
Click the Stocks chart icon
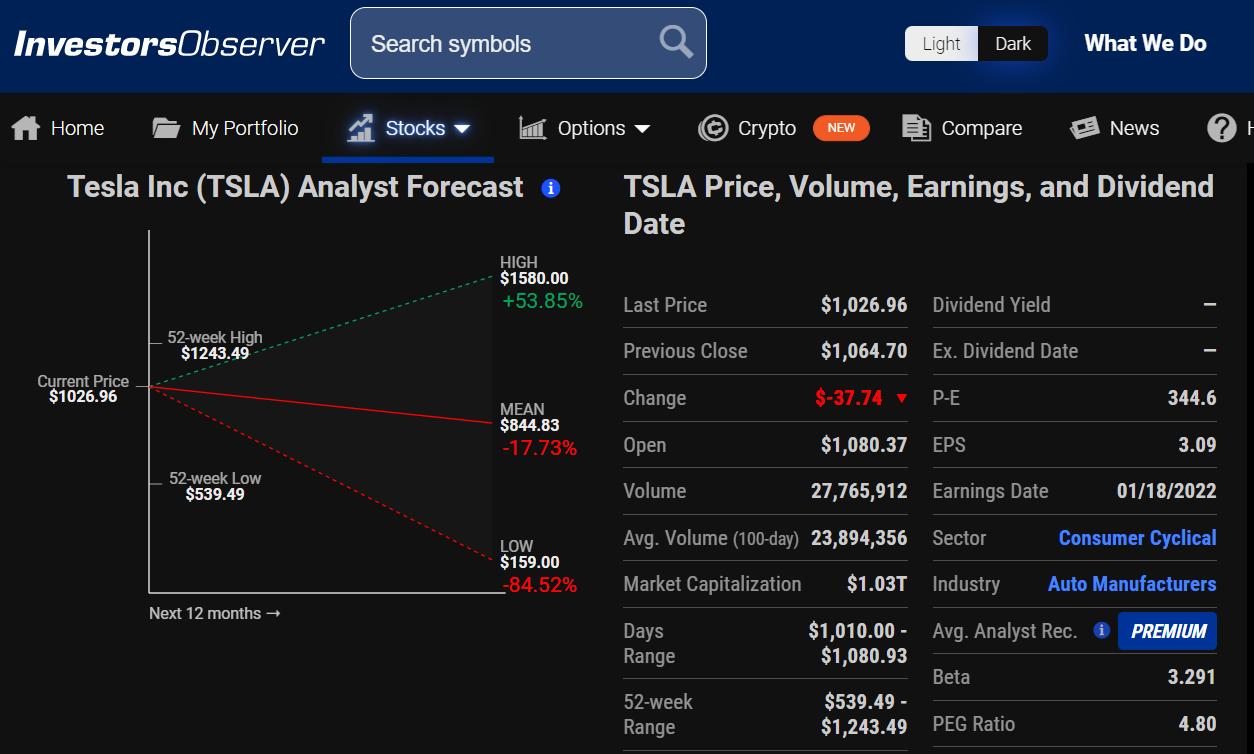tap(360, 128)
